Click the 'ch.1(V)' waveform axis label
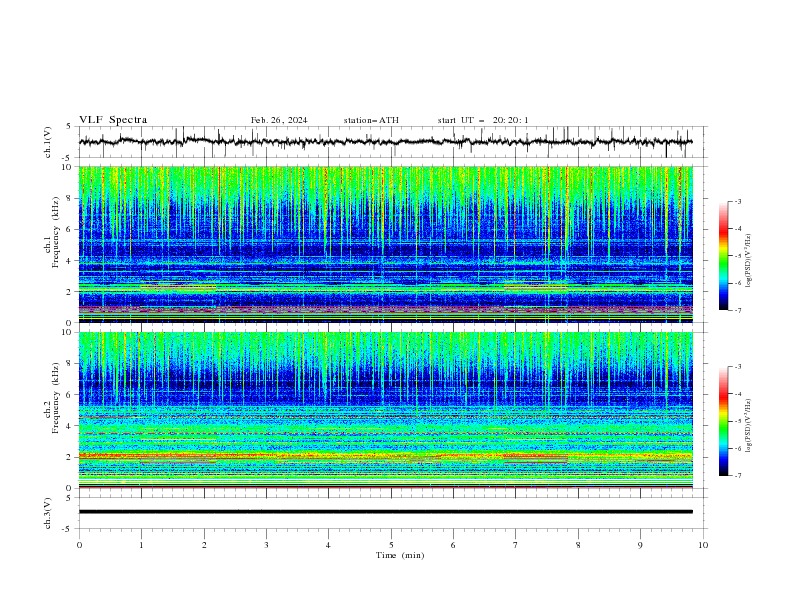The width and height of the screenshot is (792, 612). click(x=48, y=142)
